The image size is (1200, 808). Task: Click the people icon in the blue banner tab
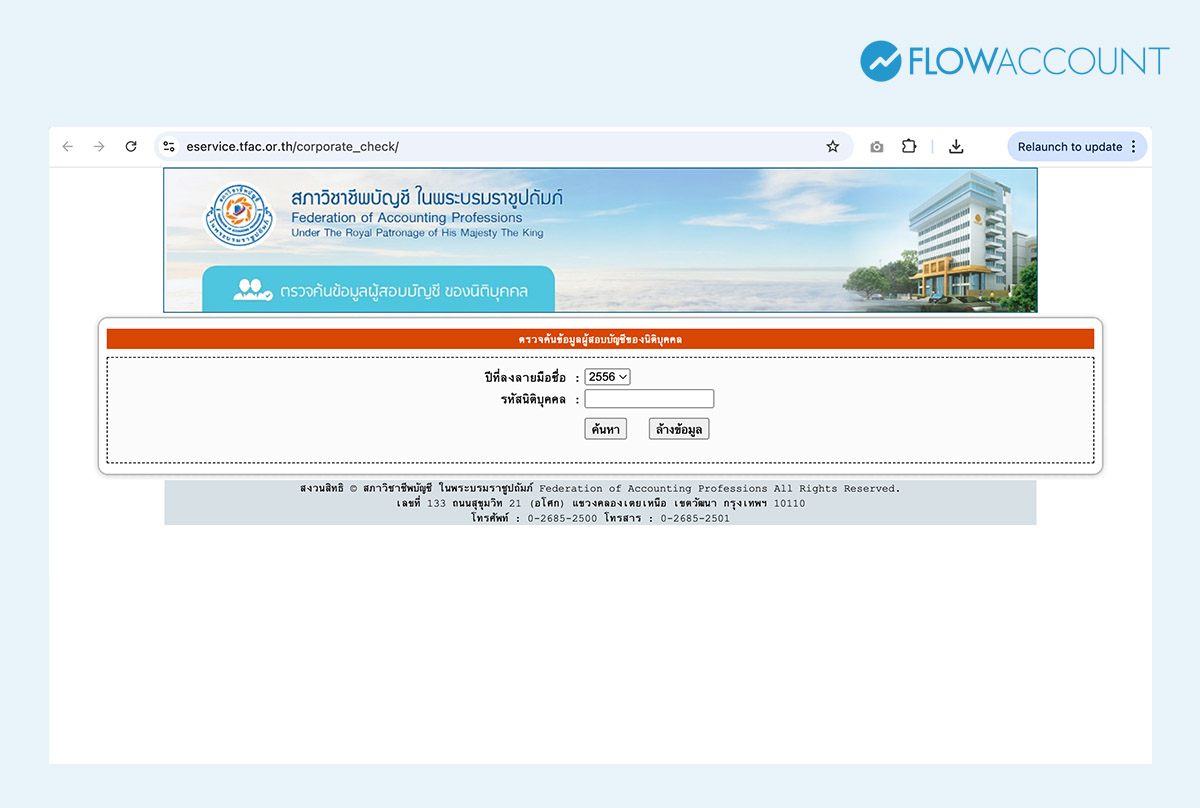252,290
